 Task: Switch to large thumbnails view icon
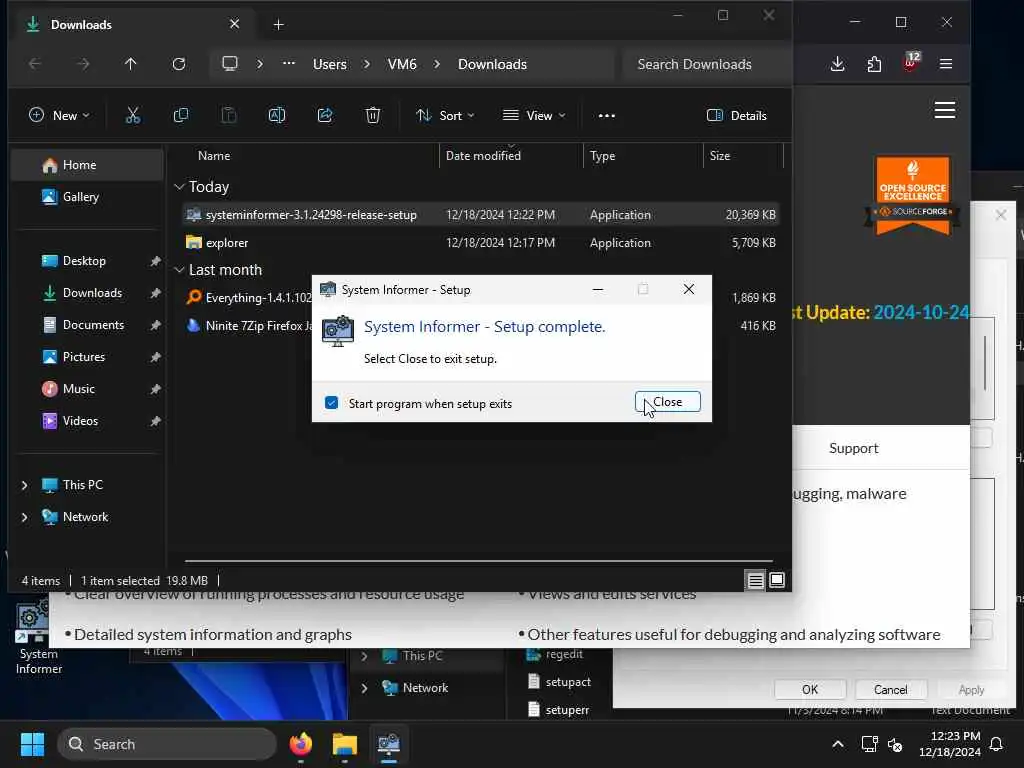777,580
